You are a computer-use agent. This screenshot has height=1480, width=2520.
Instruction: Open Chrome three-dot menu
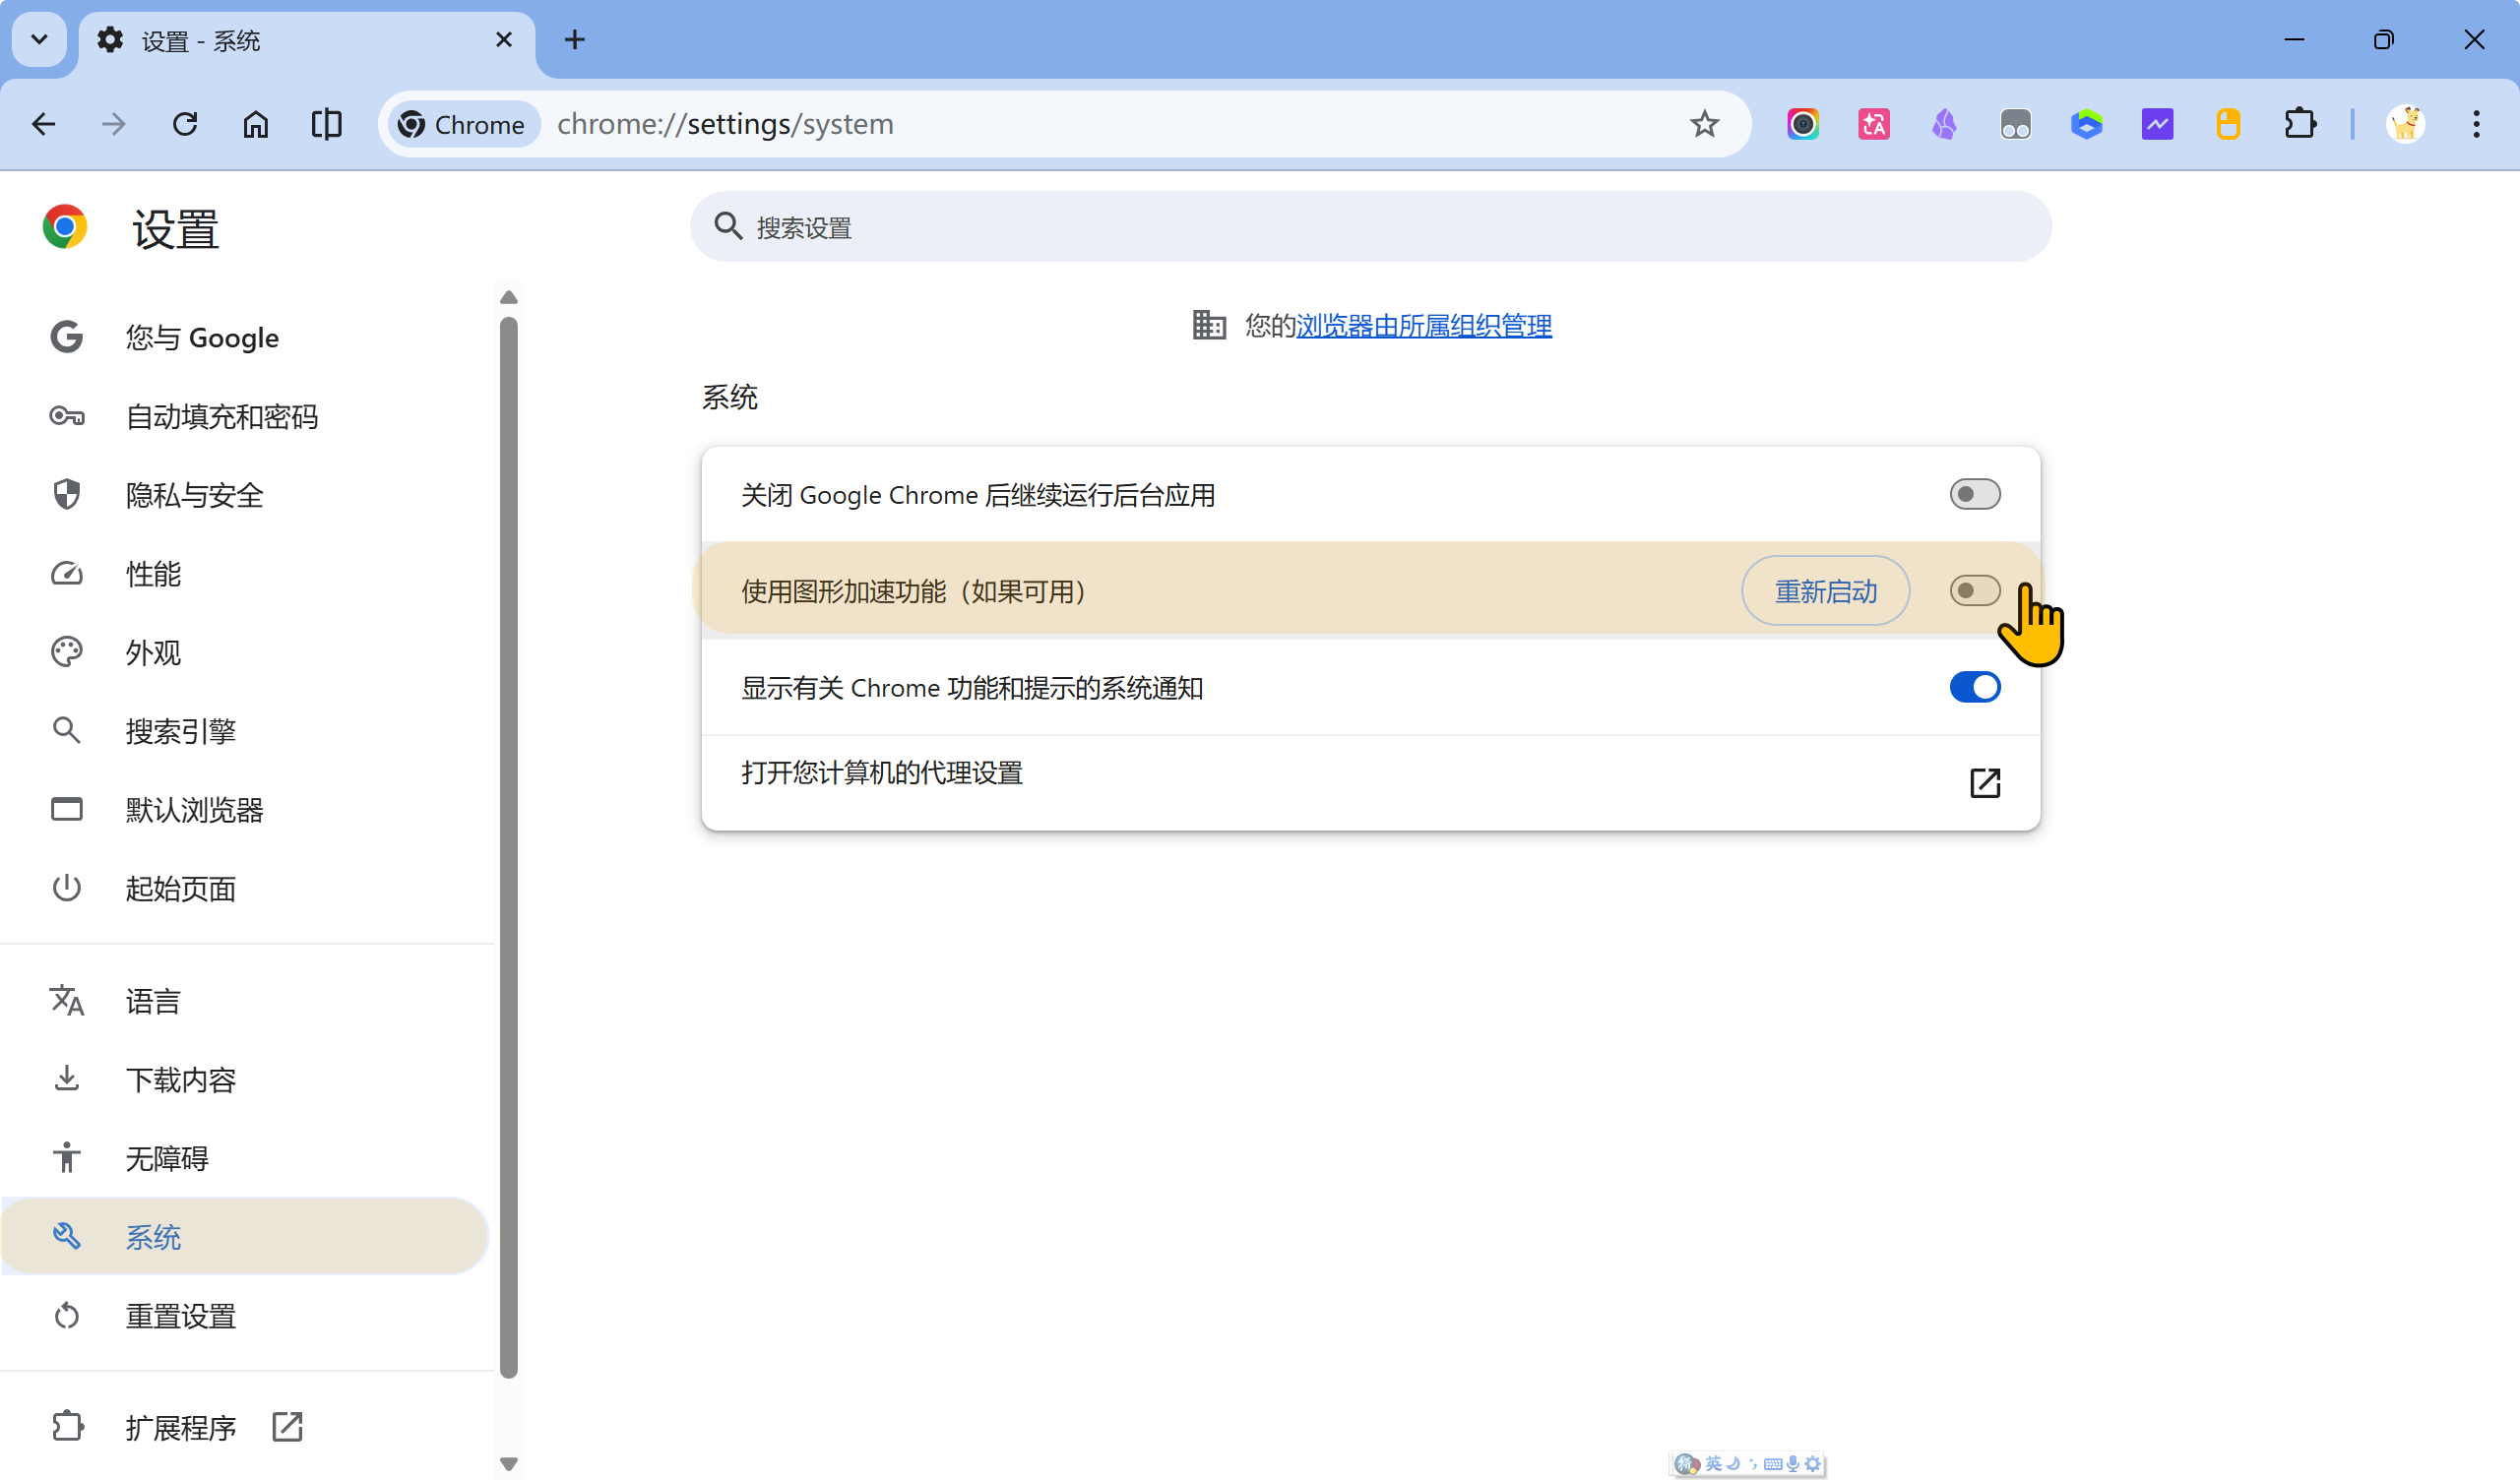coord(2476,124)
